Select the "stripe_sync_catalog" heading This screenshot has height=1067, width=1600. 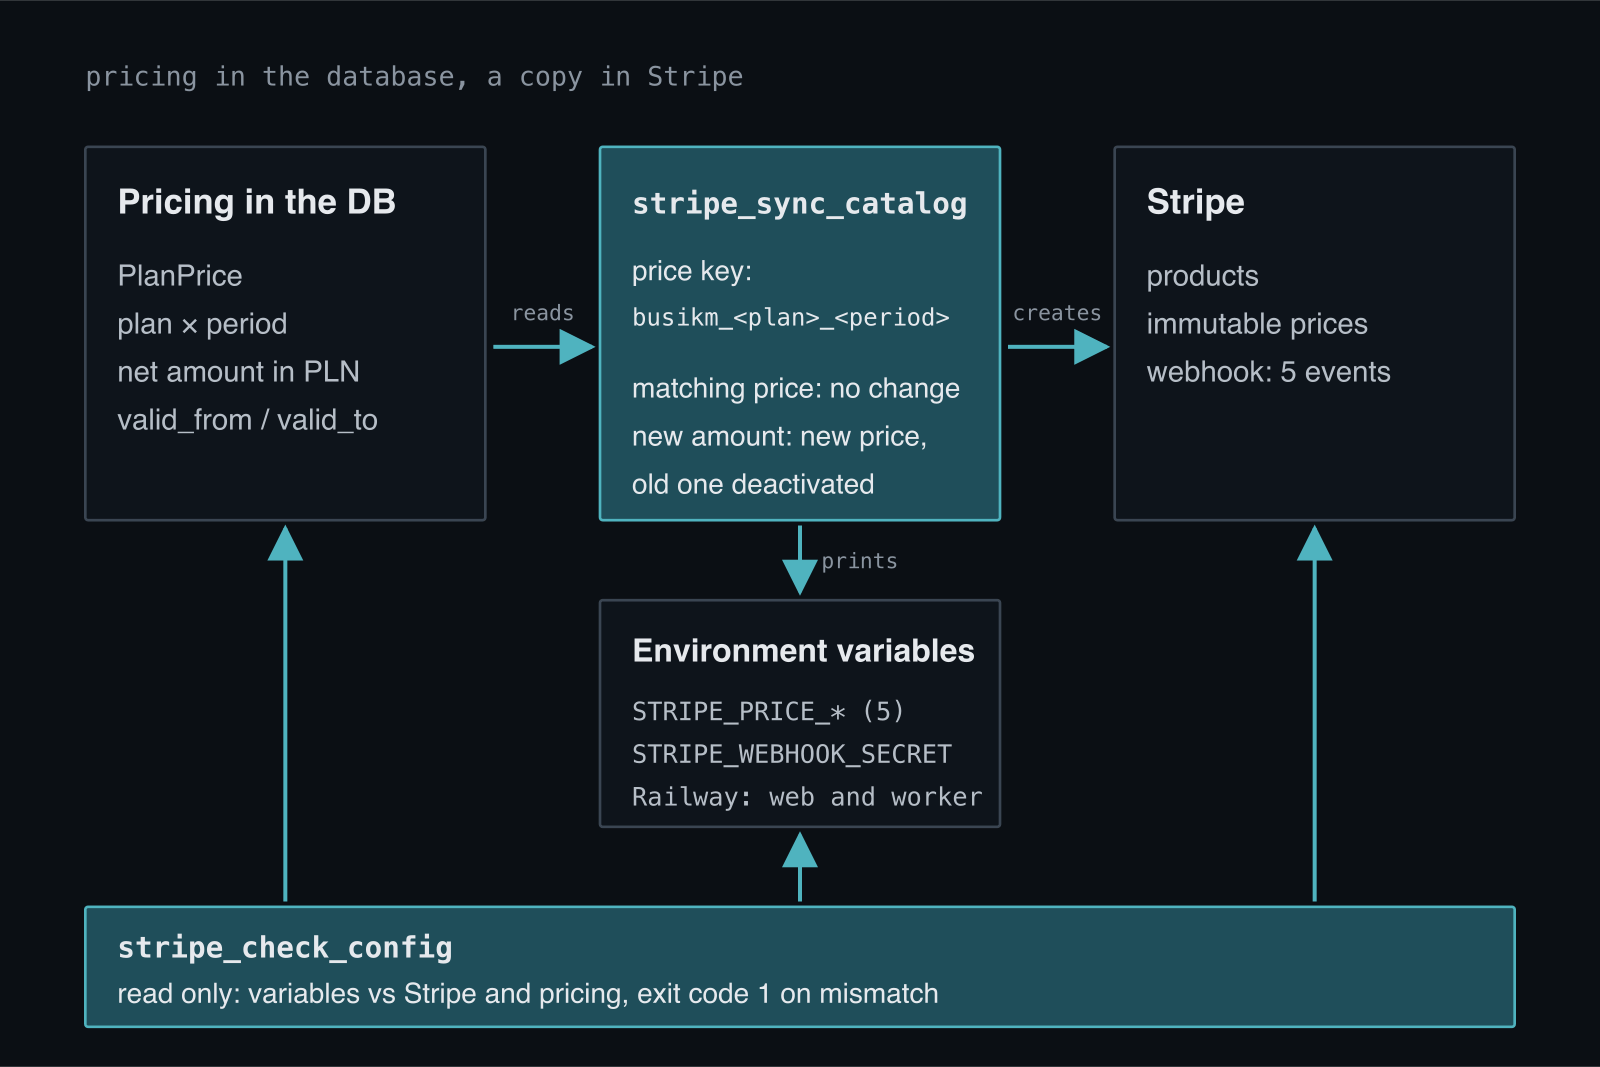tap(799, 204)
